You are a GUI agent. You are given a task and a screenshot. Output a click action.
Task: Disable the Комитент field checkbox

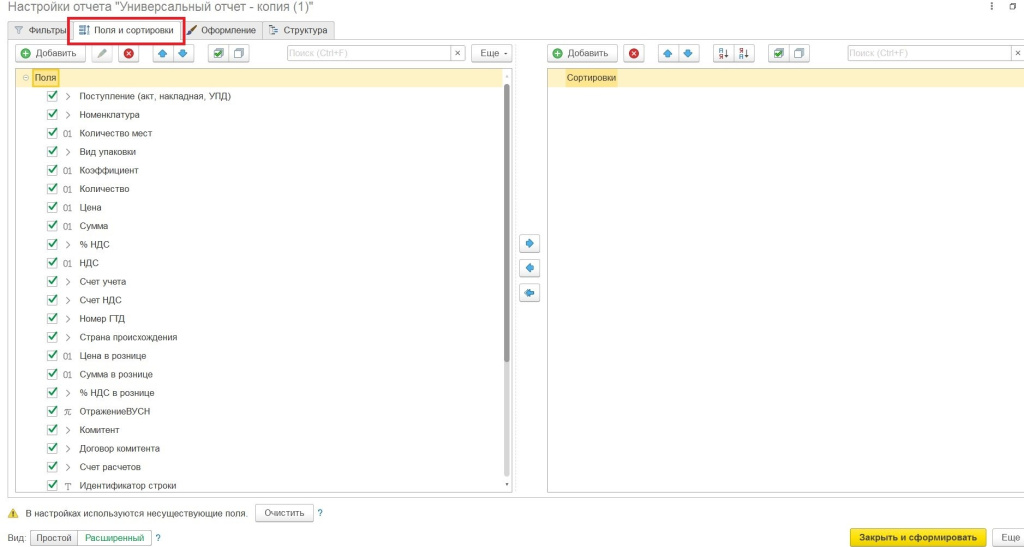pyautogui.click(x=52, y=430)
